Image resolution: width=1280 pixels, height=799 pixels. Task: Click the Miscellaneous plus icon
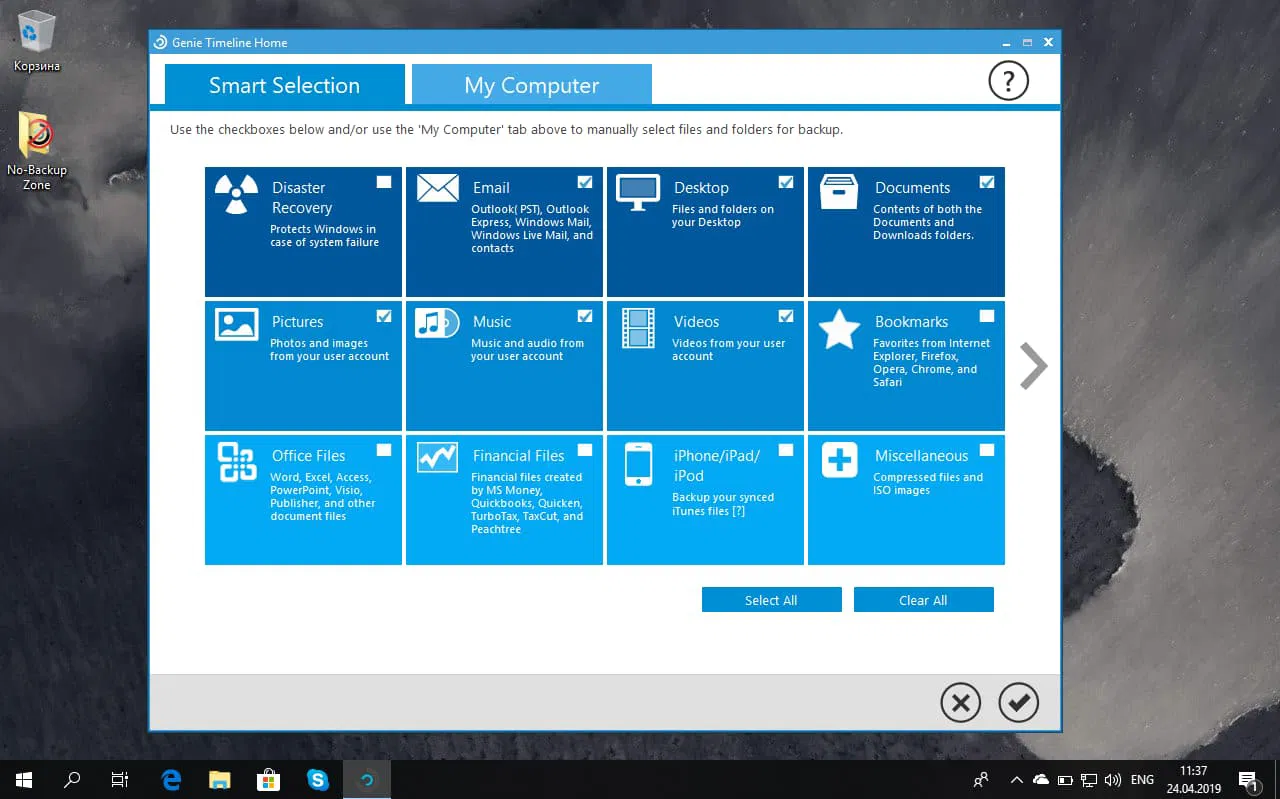pos(839,460)
